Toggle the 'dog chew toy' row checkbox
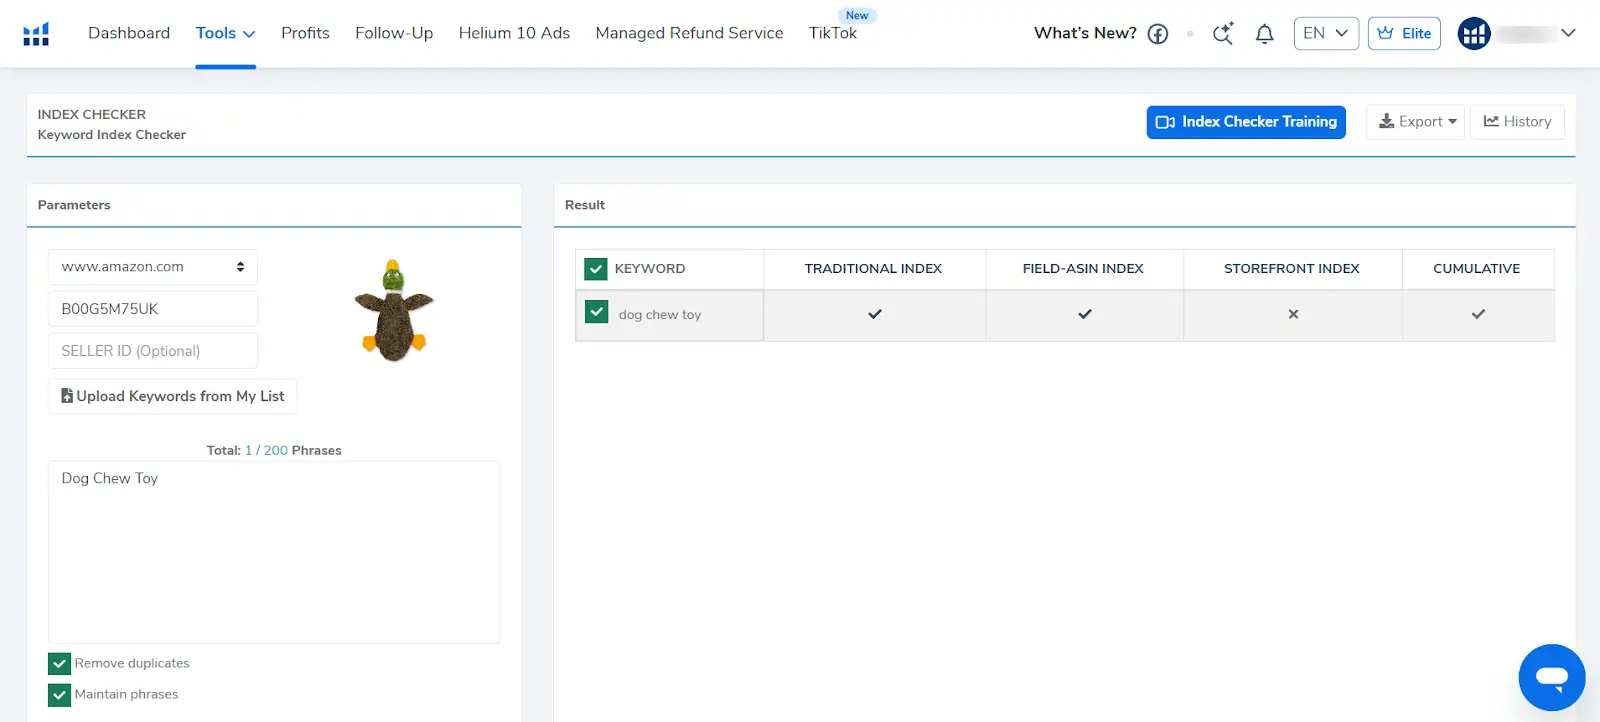 596,313
